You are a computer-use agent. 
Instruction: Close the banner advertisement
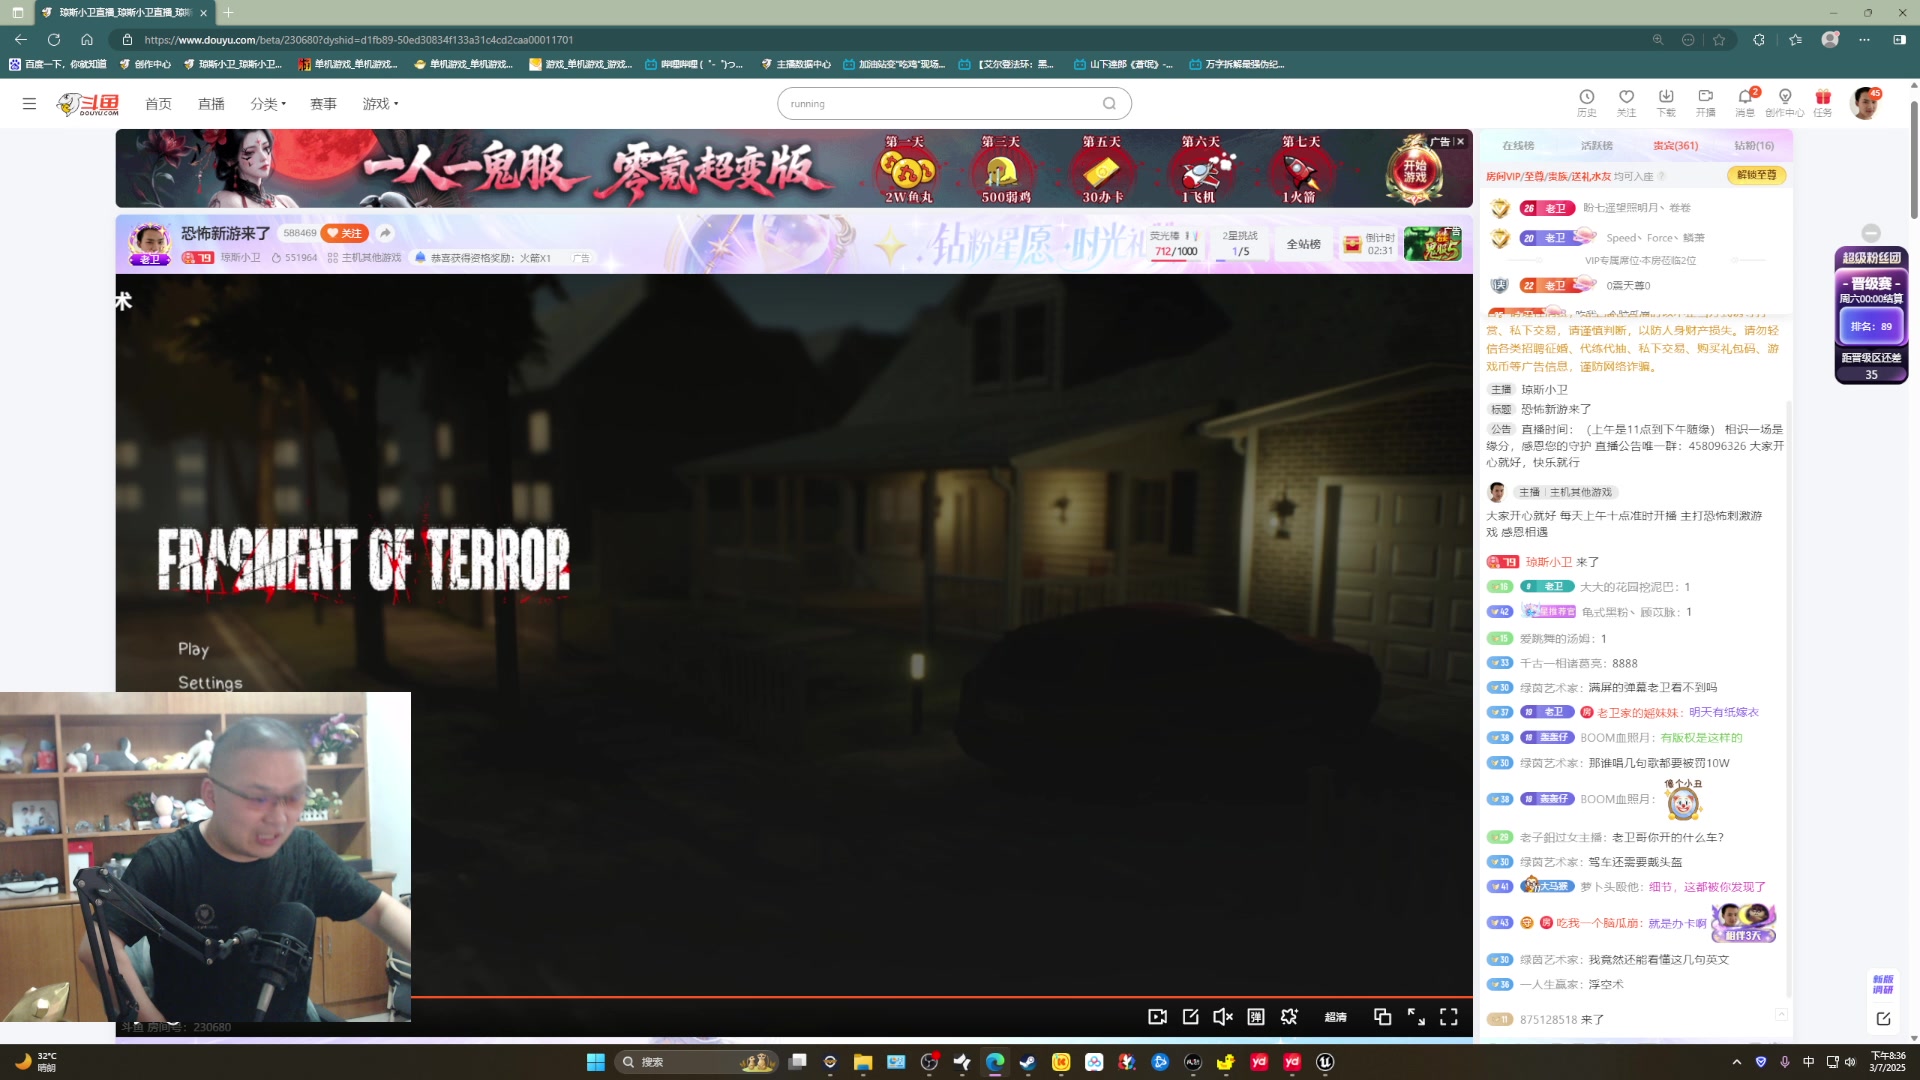click(x=1460, y=142)
